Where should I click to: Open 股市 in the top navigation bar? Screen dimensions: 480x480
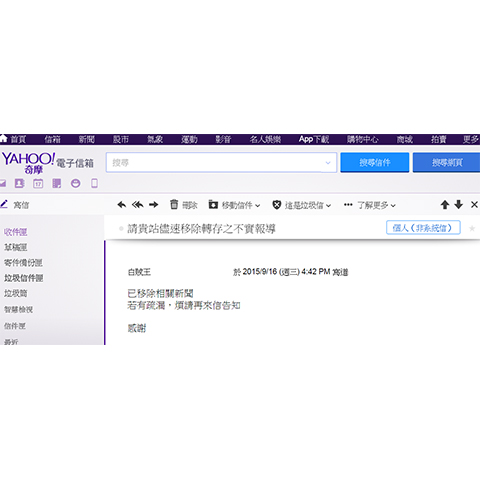click(121, 139)
